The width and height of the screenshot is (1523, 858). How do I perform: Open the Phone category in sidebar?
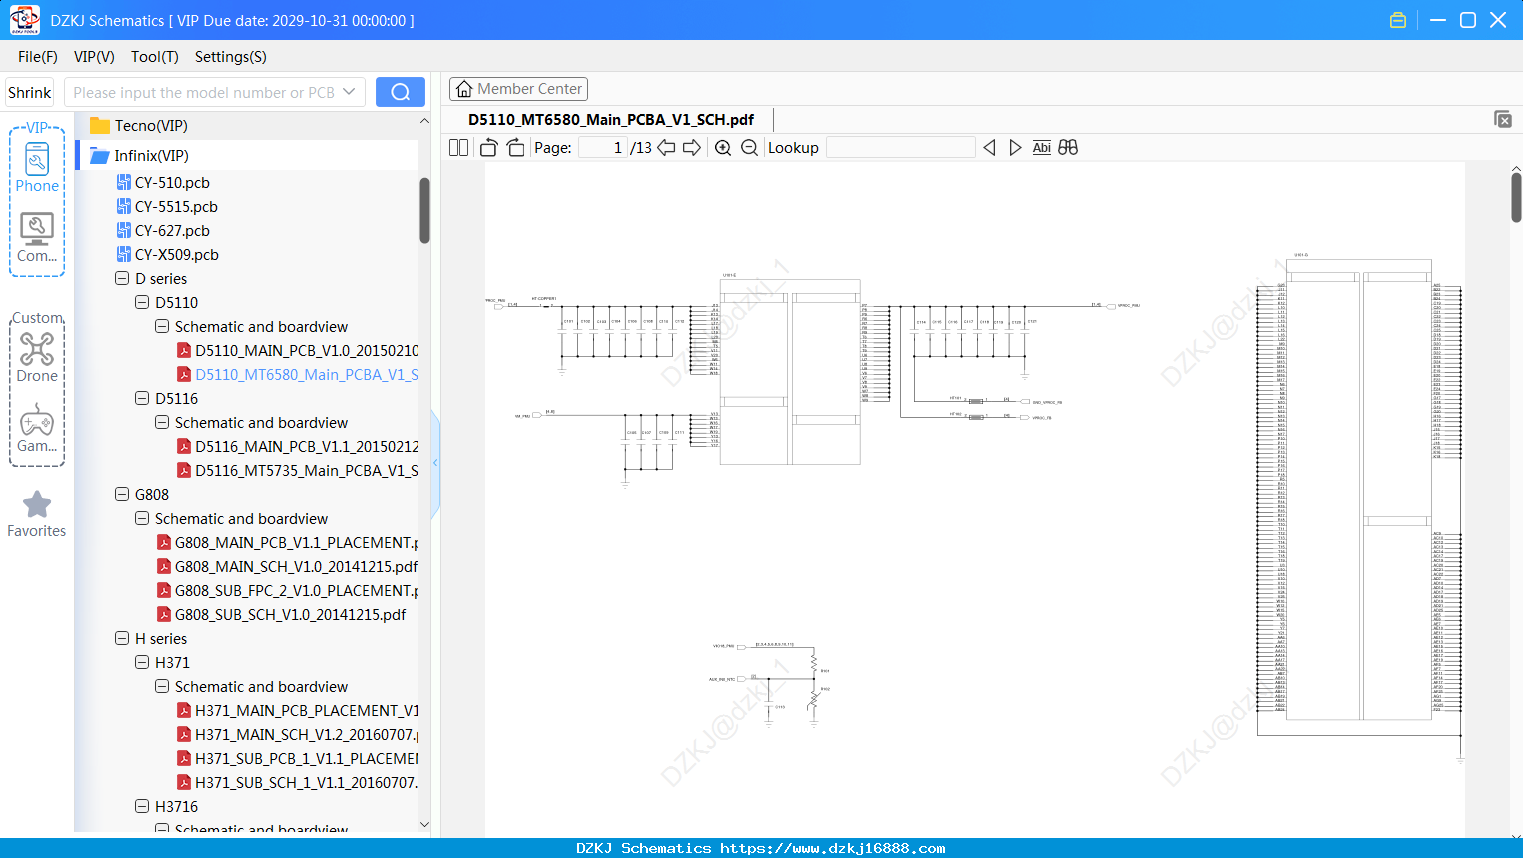(x=37, y=168)
